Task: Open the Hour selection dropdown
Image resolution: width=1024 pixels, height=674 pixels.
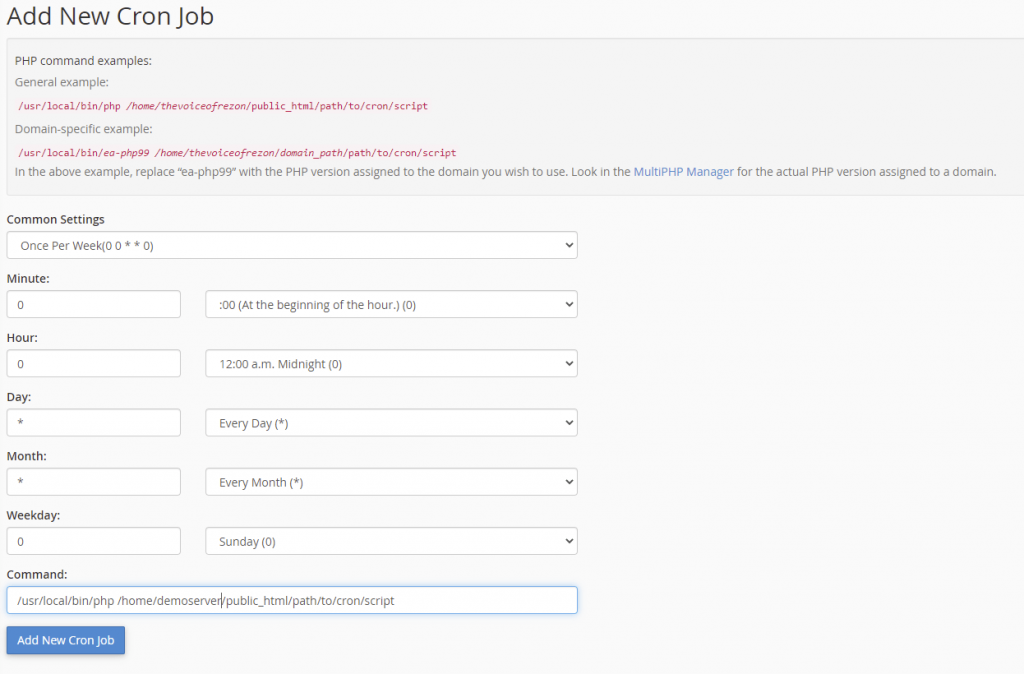Action: 390,363
